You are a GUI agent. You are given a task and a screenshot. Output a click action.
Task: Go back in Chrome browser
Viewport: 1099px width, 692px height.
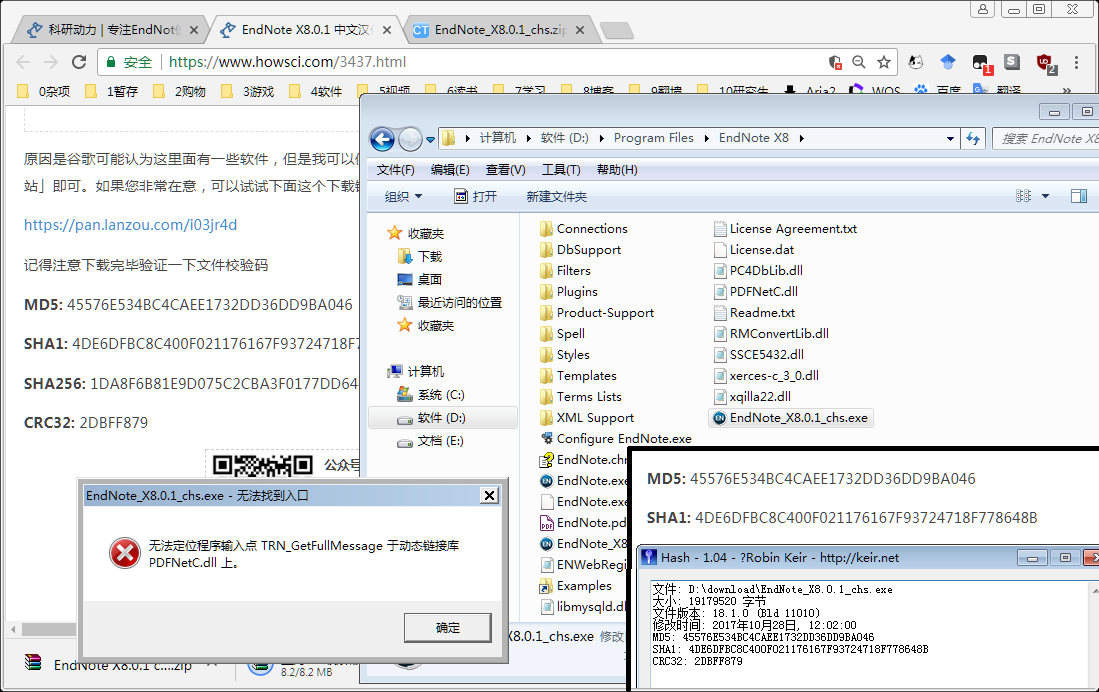pyautogui.click(x=23, y=62)
